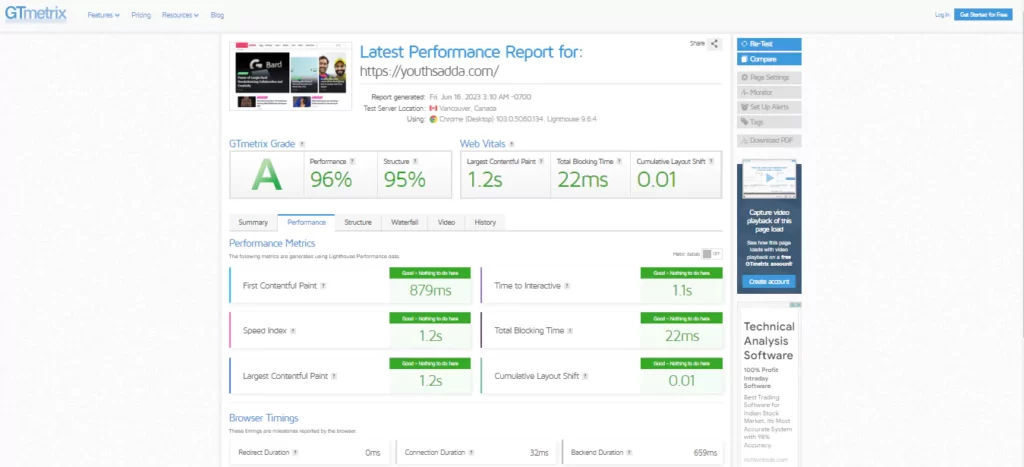Click help icon beside Speed Index
Screen dimensions: 1024x467
pos(293,330)
